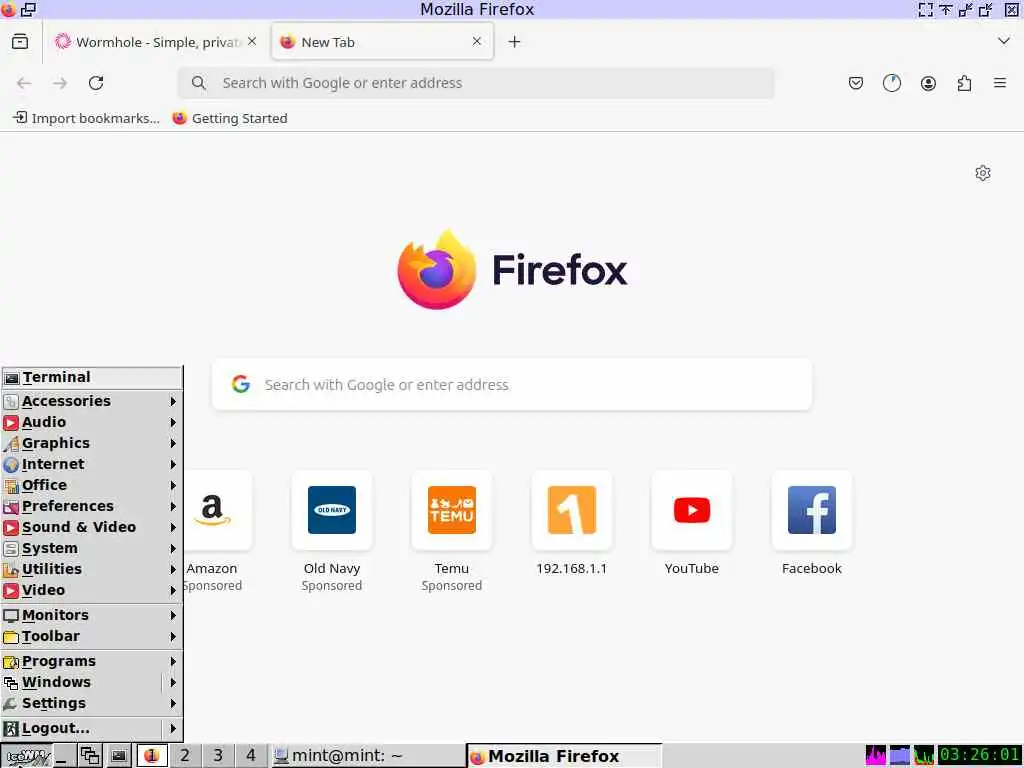Open the Settings submenu
This screenshot has height=768, width=1024.
pyautogui.click(x=91, y=703)
